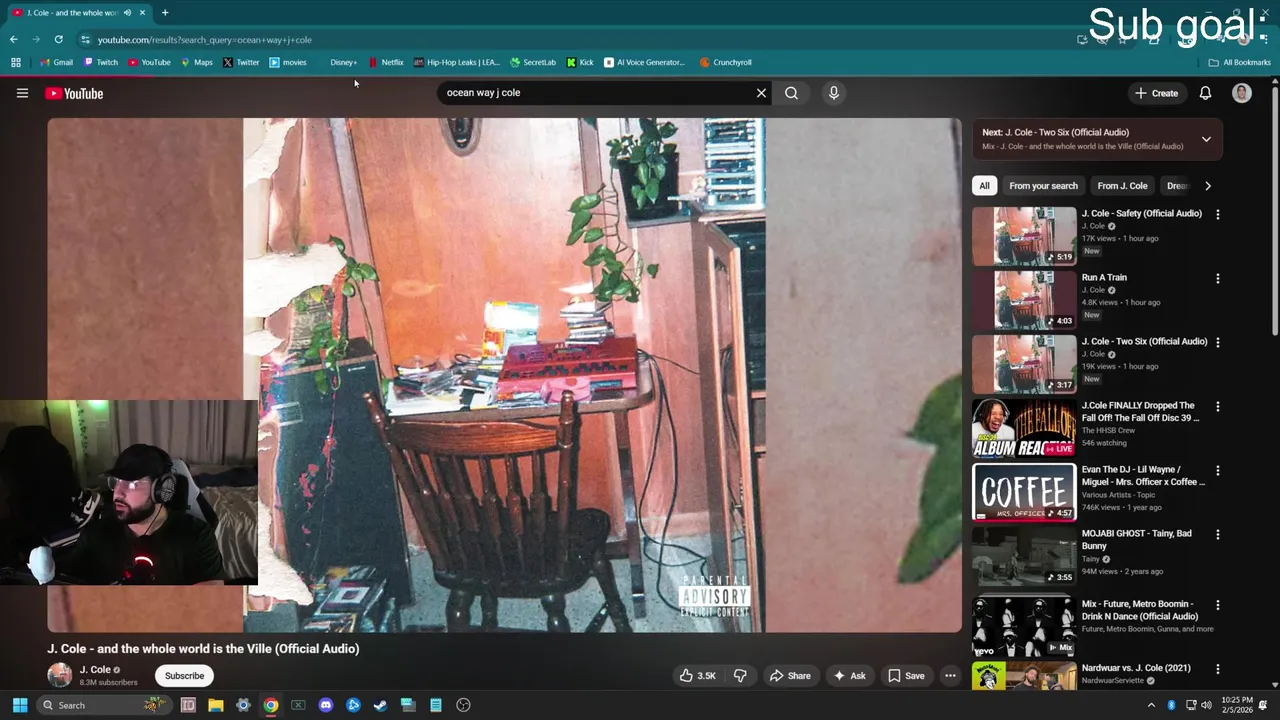Open Nardwuar vs. J. Cole (2021) title
This screenshot has height=720, width=1280.
[1136, 668]
